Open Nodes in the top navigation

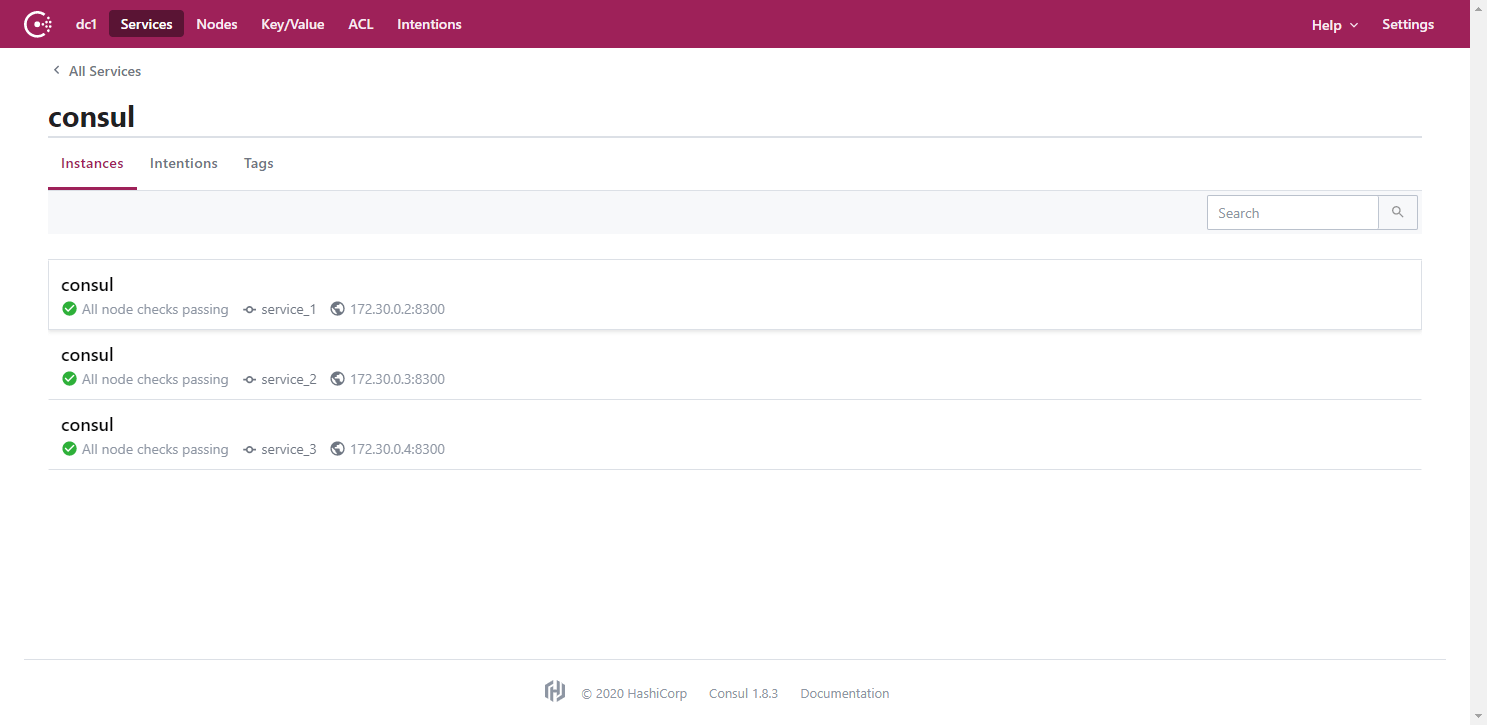point(217,24)
